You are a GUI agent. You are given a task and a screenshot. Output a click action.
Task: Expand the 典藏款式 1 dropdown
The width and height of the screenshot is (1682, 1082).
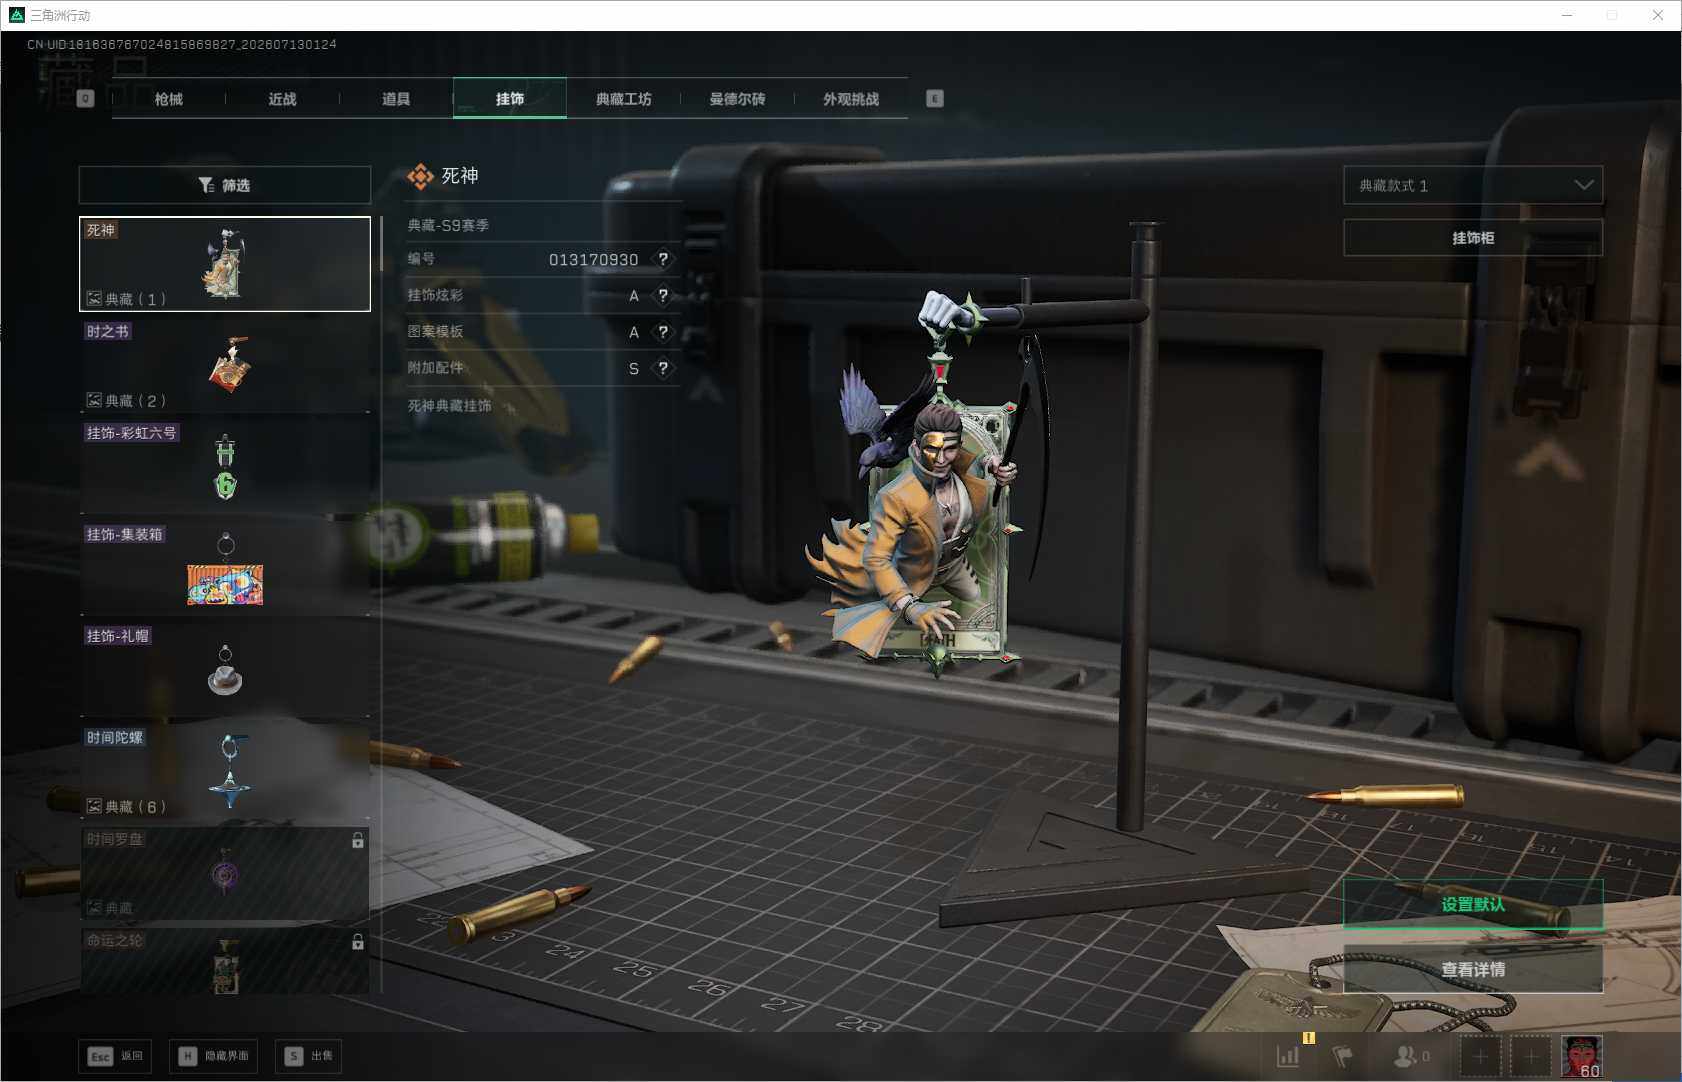tap(1473, 185)
